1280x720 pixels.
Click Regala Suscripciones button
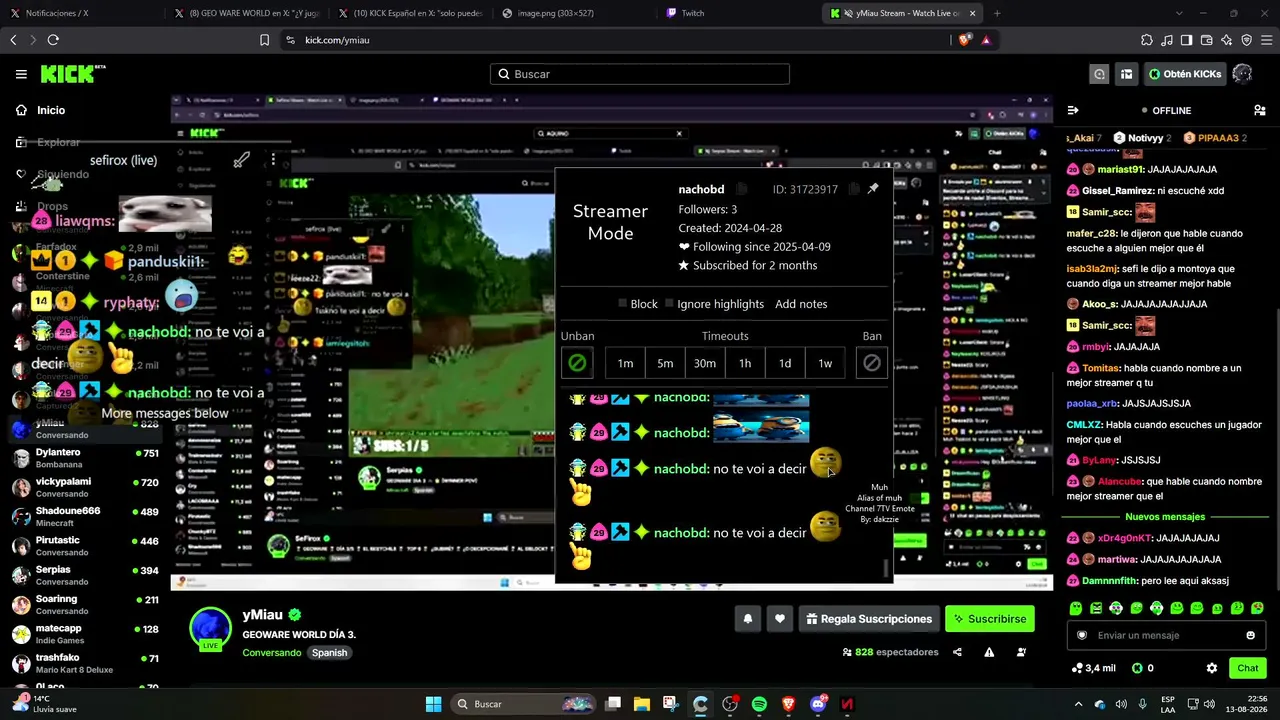tap(869, 619)
